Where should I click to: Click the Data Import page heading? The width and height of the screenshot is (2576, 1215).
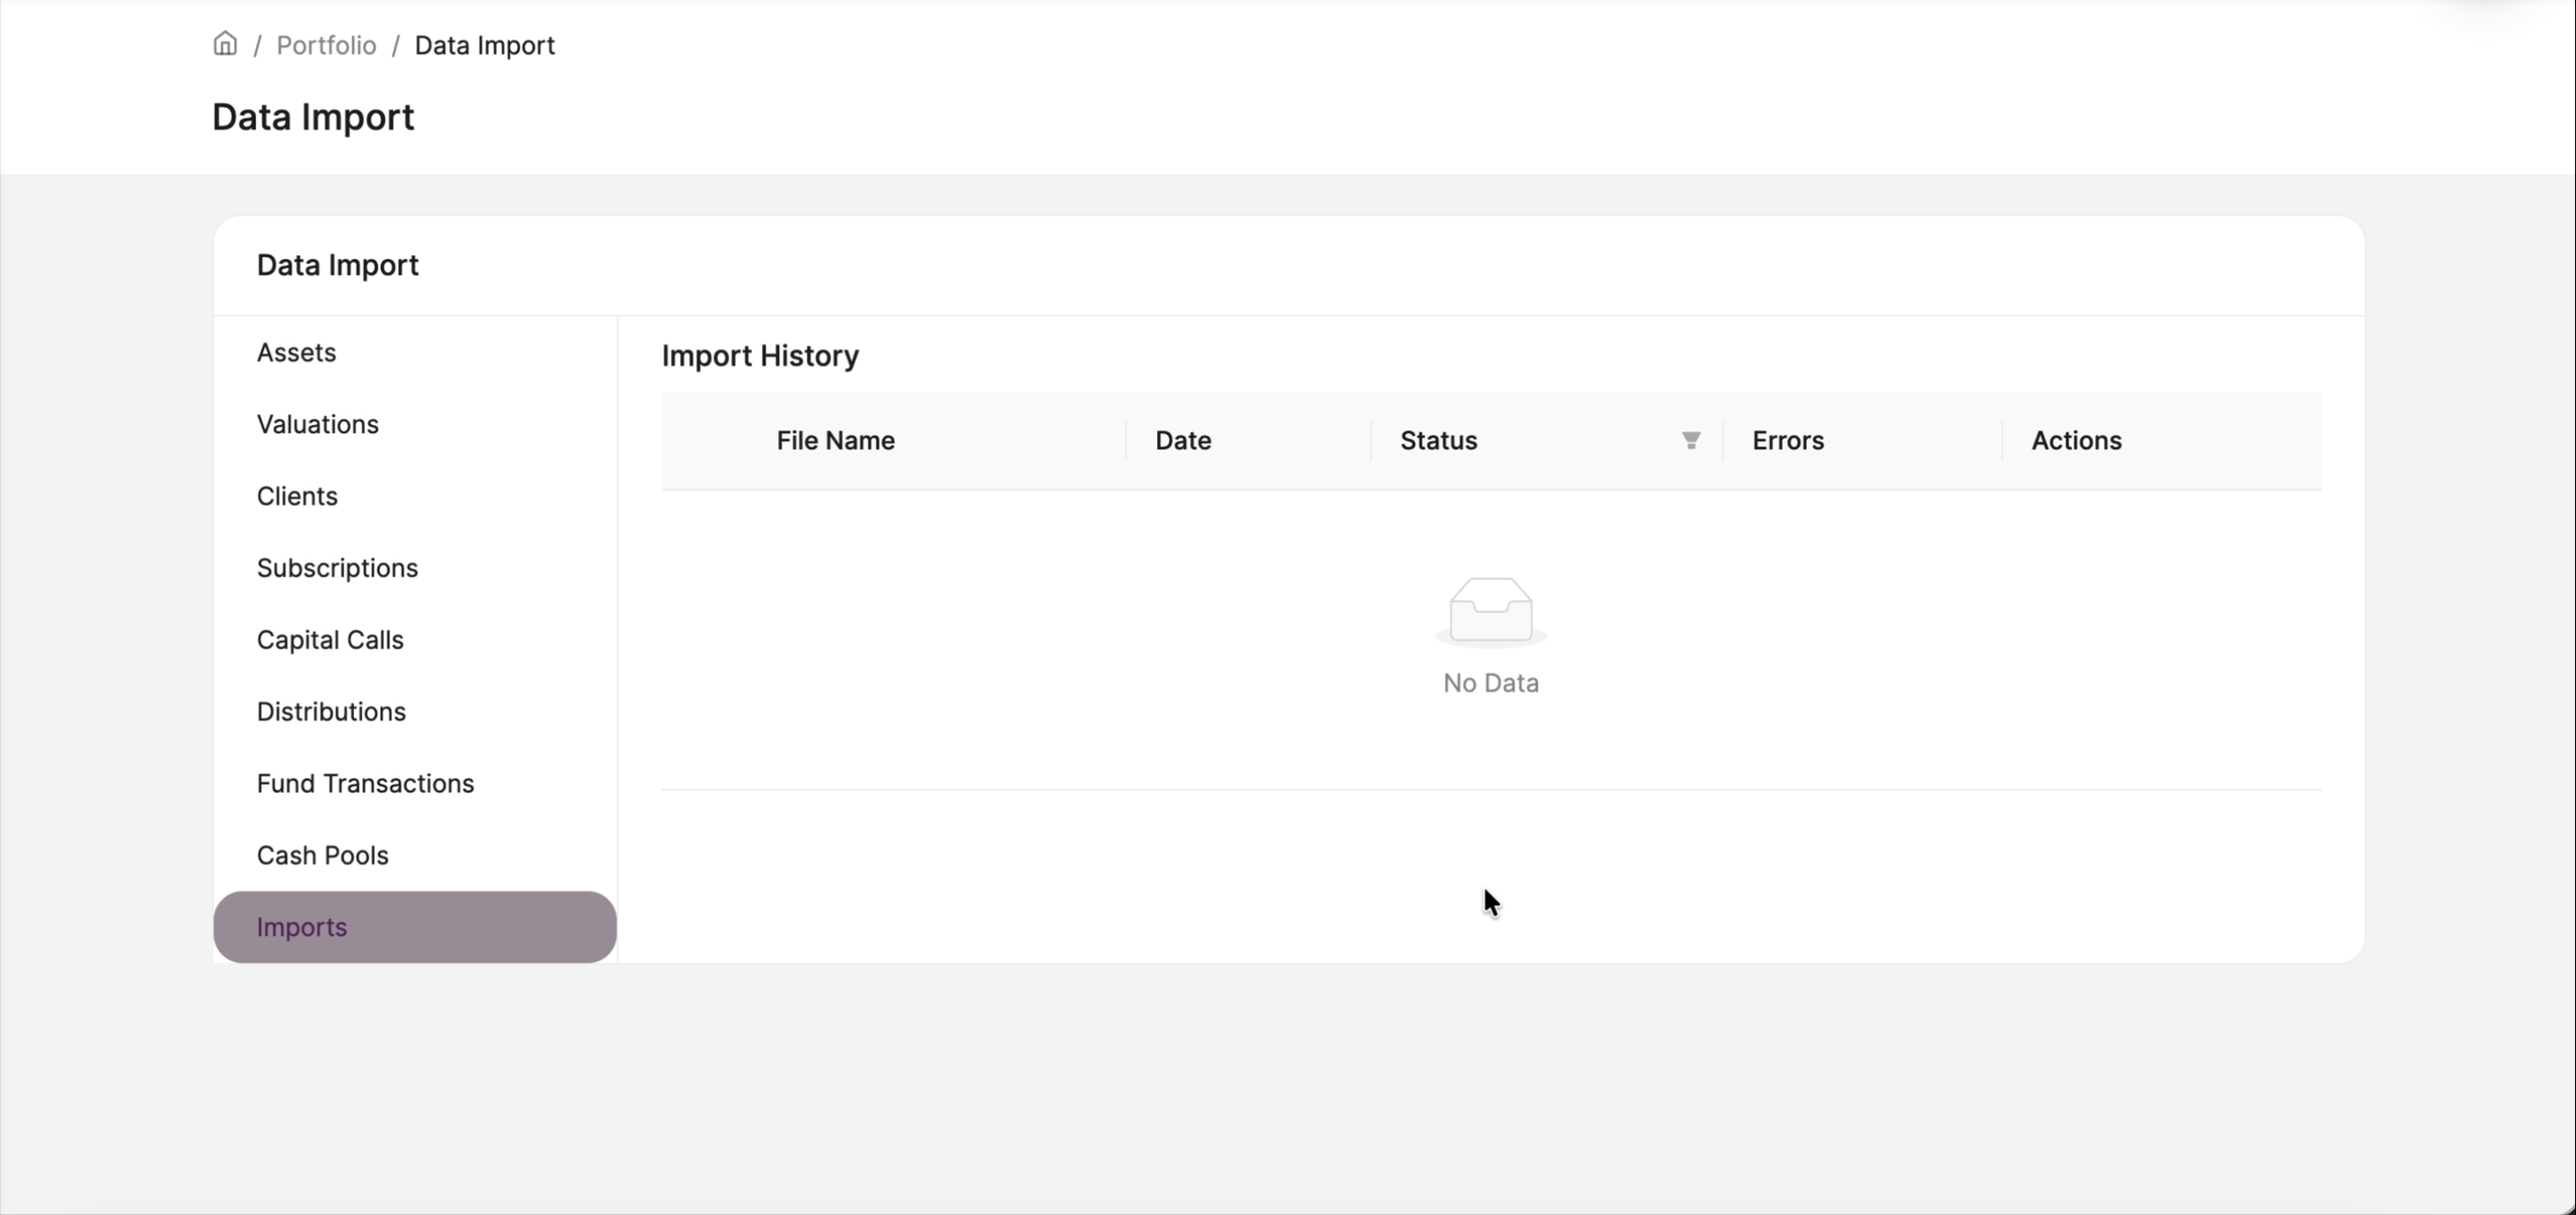click(x=313, y=117)
